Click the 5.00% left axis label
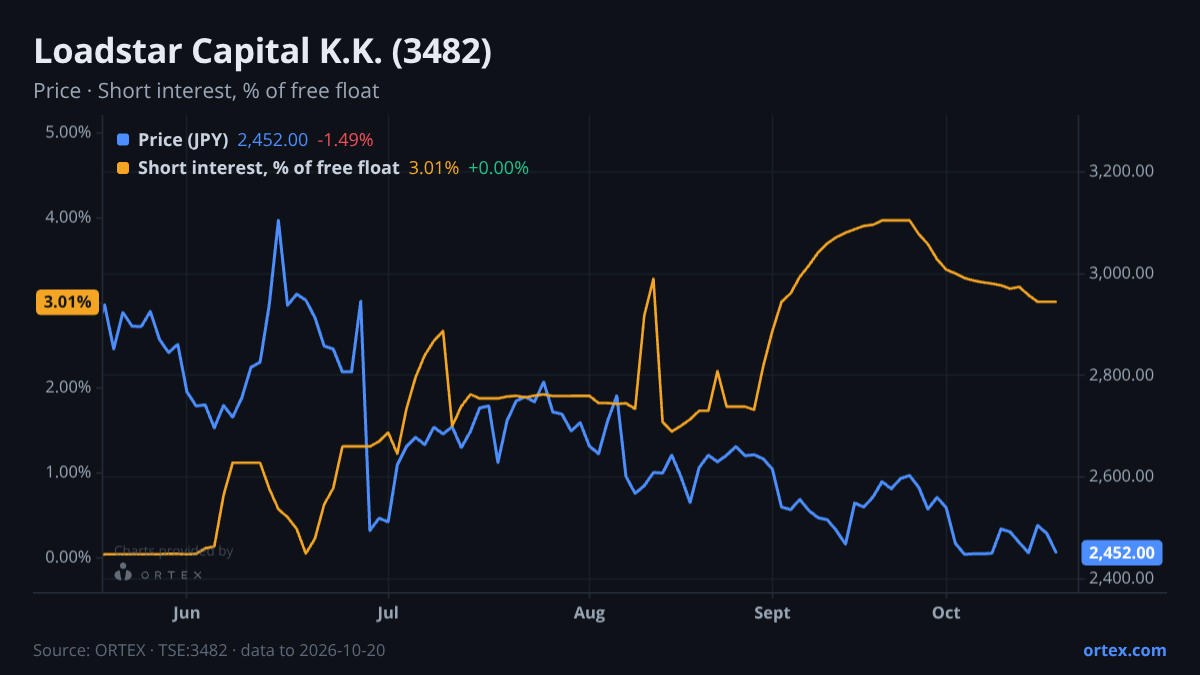 pyautogui.click(x=68, y=132)
